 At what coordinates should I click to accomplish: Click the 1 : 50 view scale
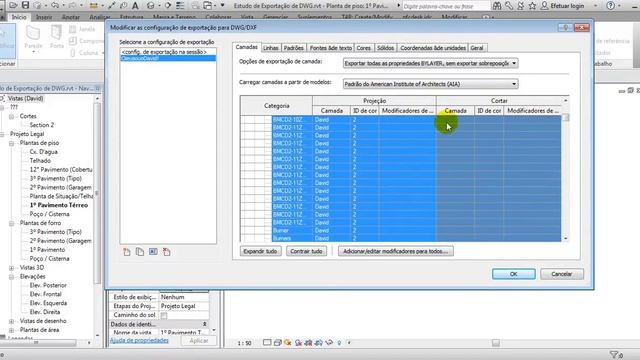point(244,343)
